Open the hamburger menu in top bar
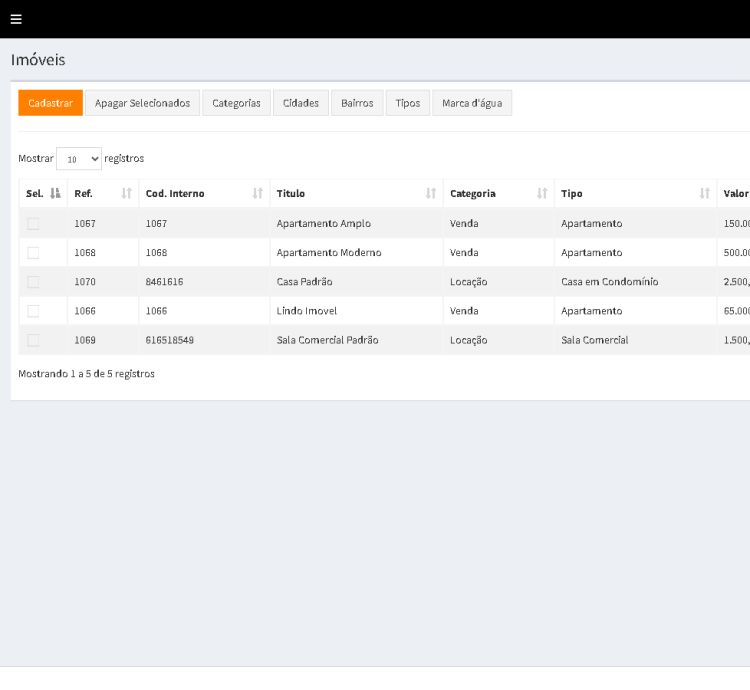This screenshot has height=690, width=750. [x=16, y=20]
